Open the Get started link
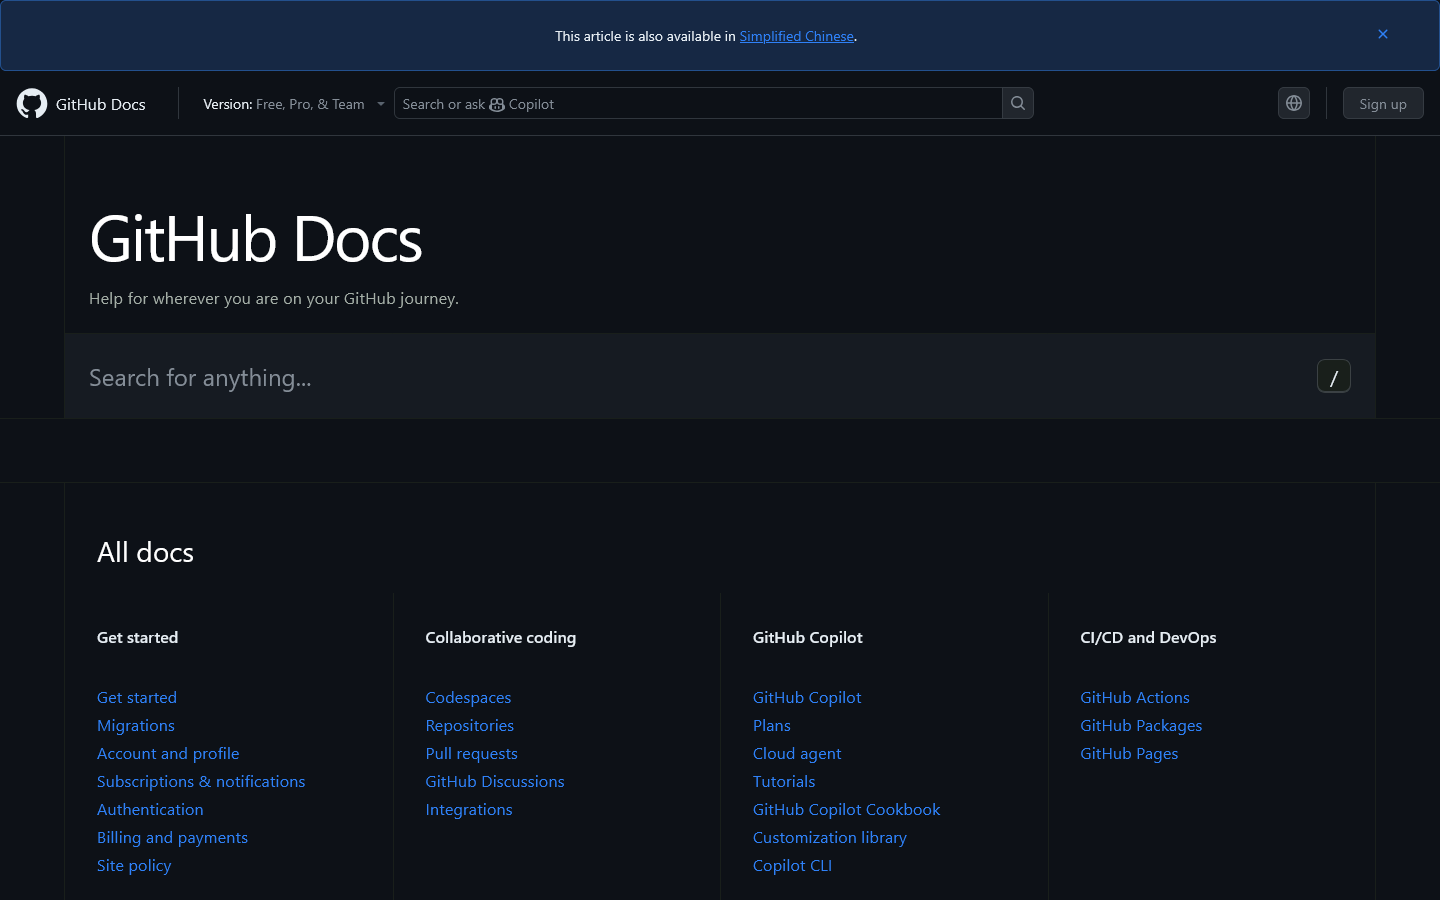Screen dimensions: 1440x900 (137, 697)
